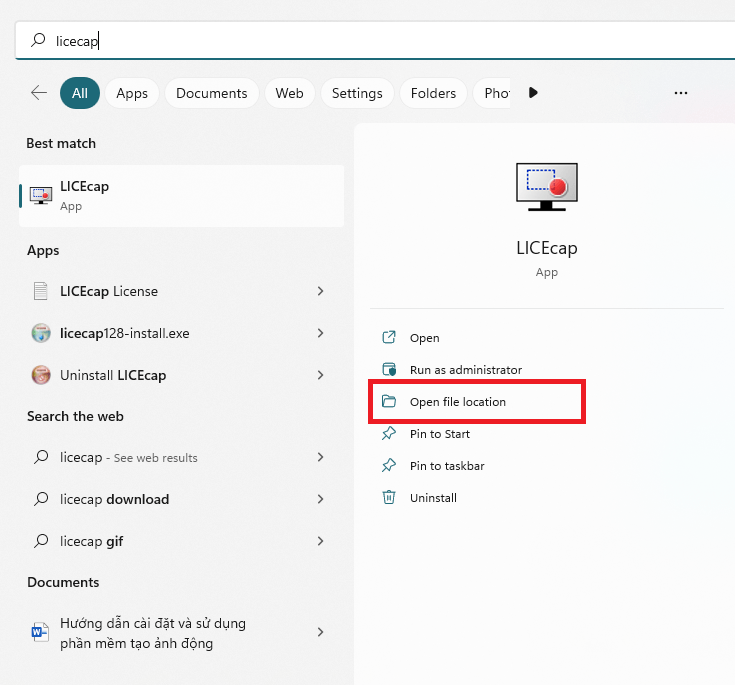The width and height of the screenshot is (735, 685).
Task: Click the pin icon next to Pin to Start
Action: coord(389,433)
